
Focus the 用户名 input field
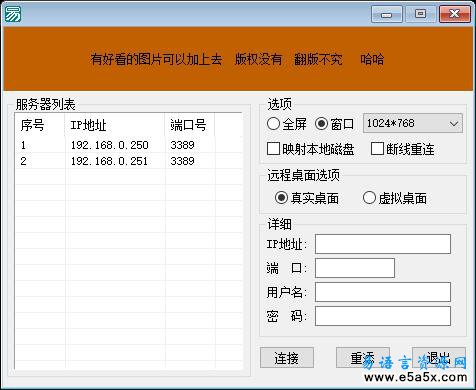383,292
